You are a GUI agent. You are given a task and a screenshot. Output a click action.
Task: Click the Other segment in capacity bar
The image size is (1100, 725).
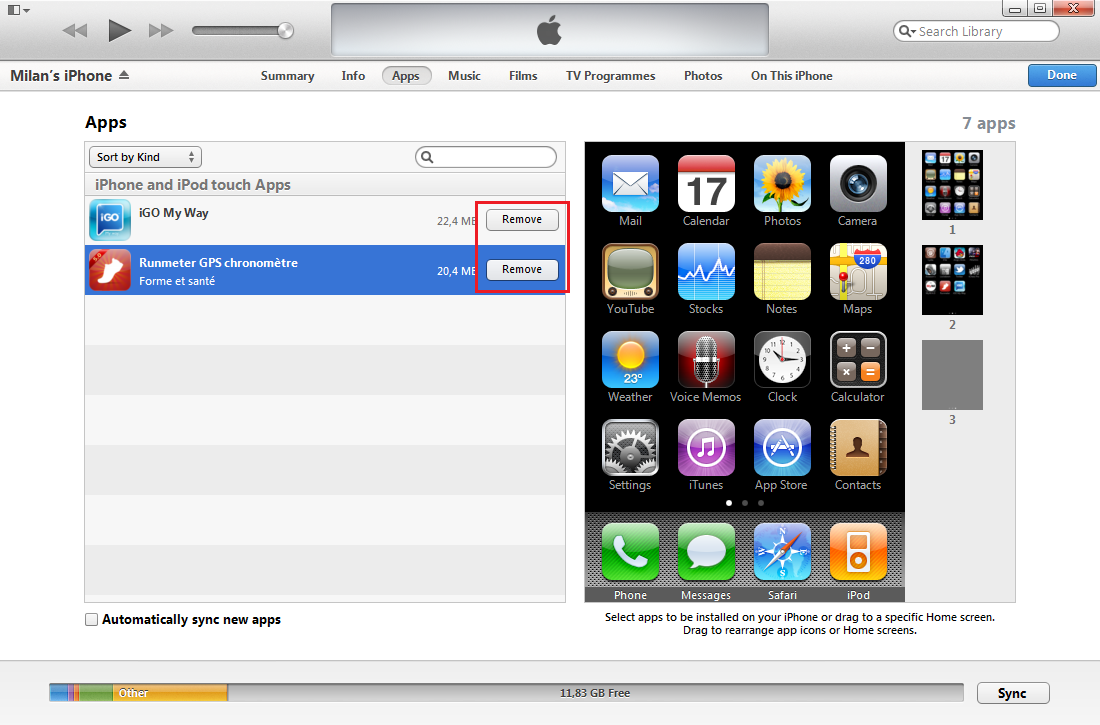point(169,693)
